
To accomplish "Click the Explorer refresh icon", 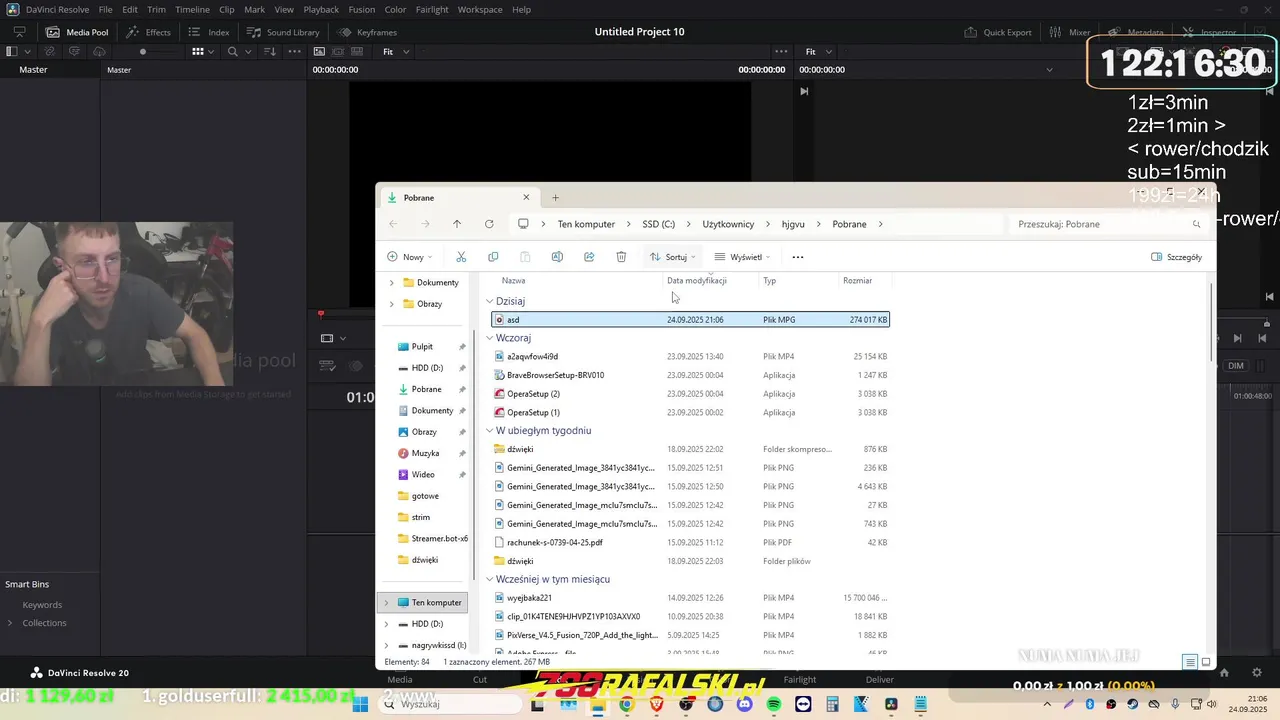I will click(x=489, y=224).
